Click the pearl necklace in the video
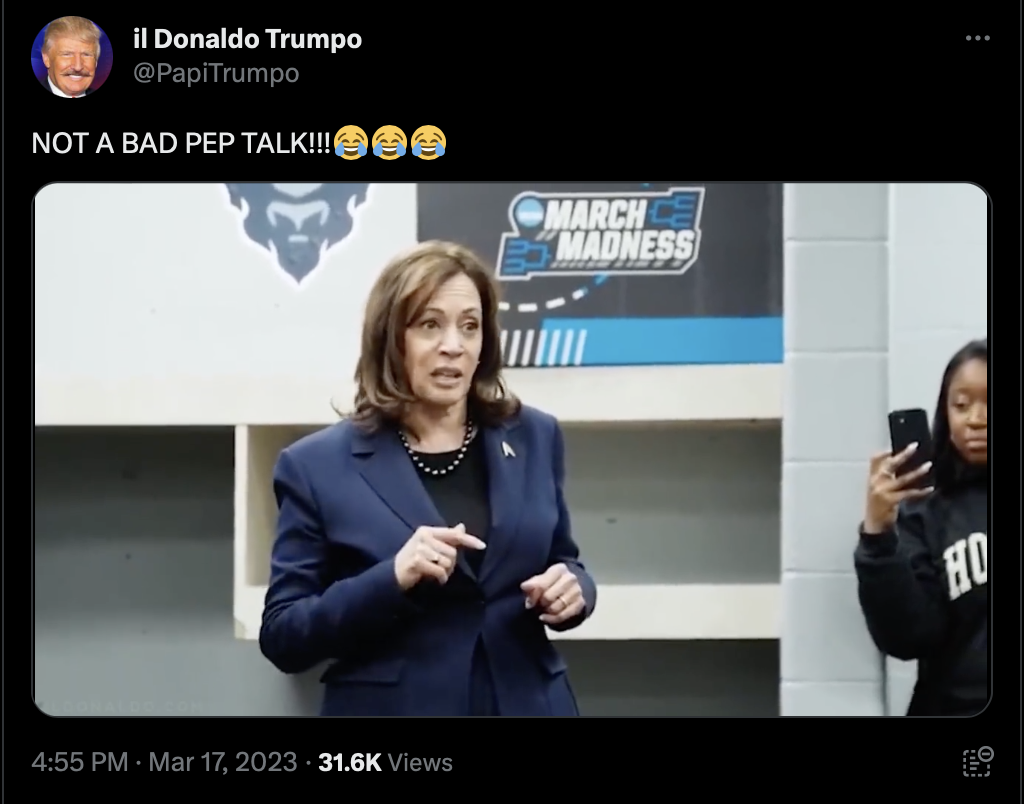This screenshot has width=1024, height=804. tap(437, 453)
